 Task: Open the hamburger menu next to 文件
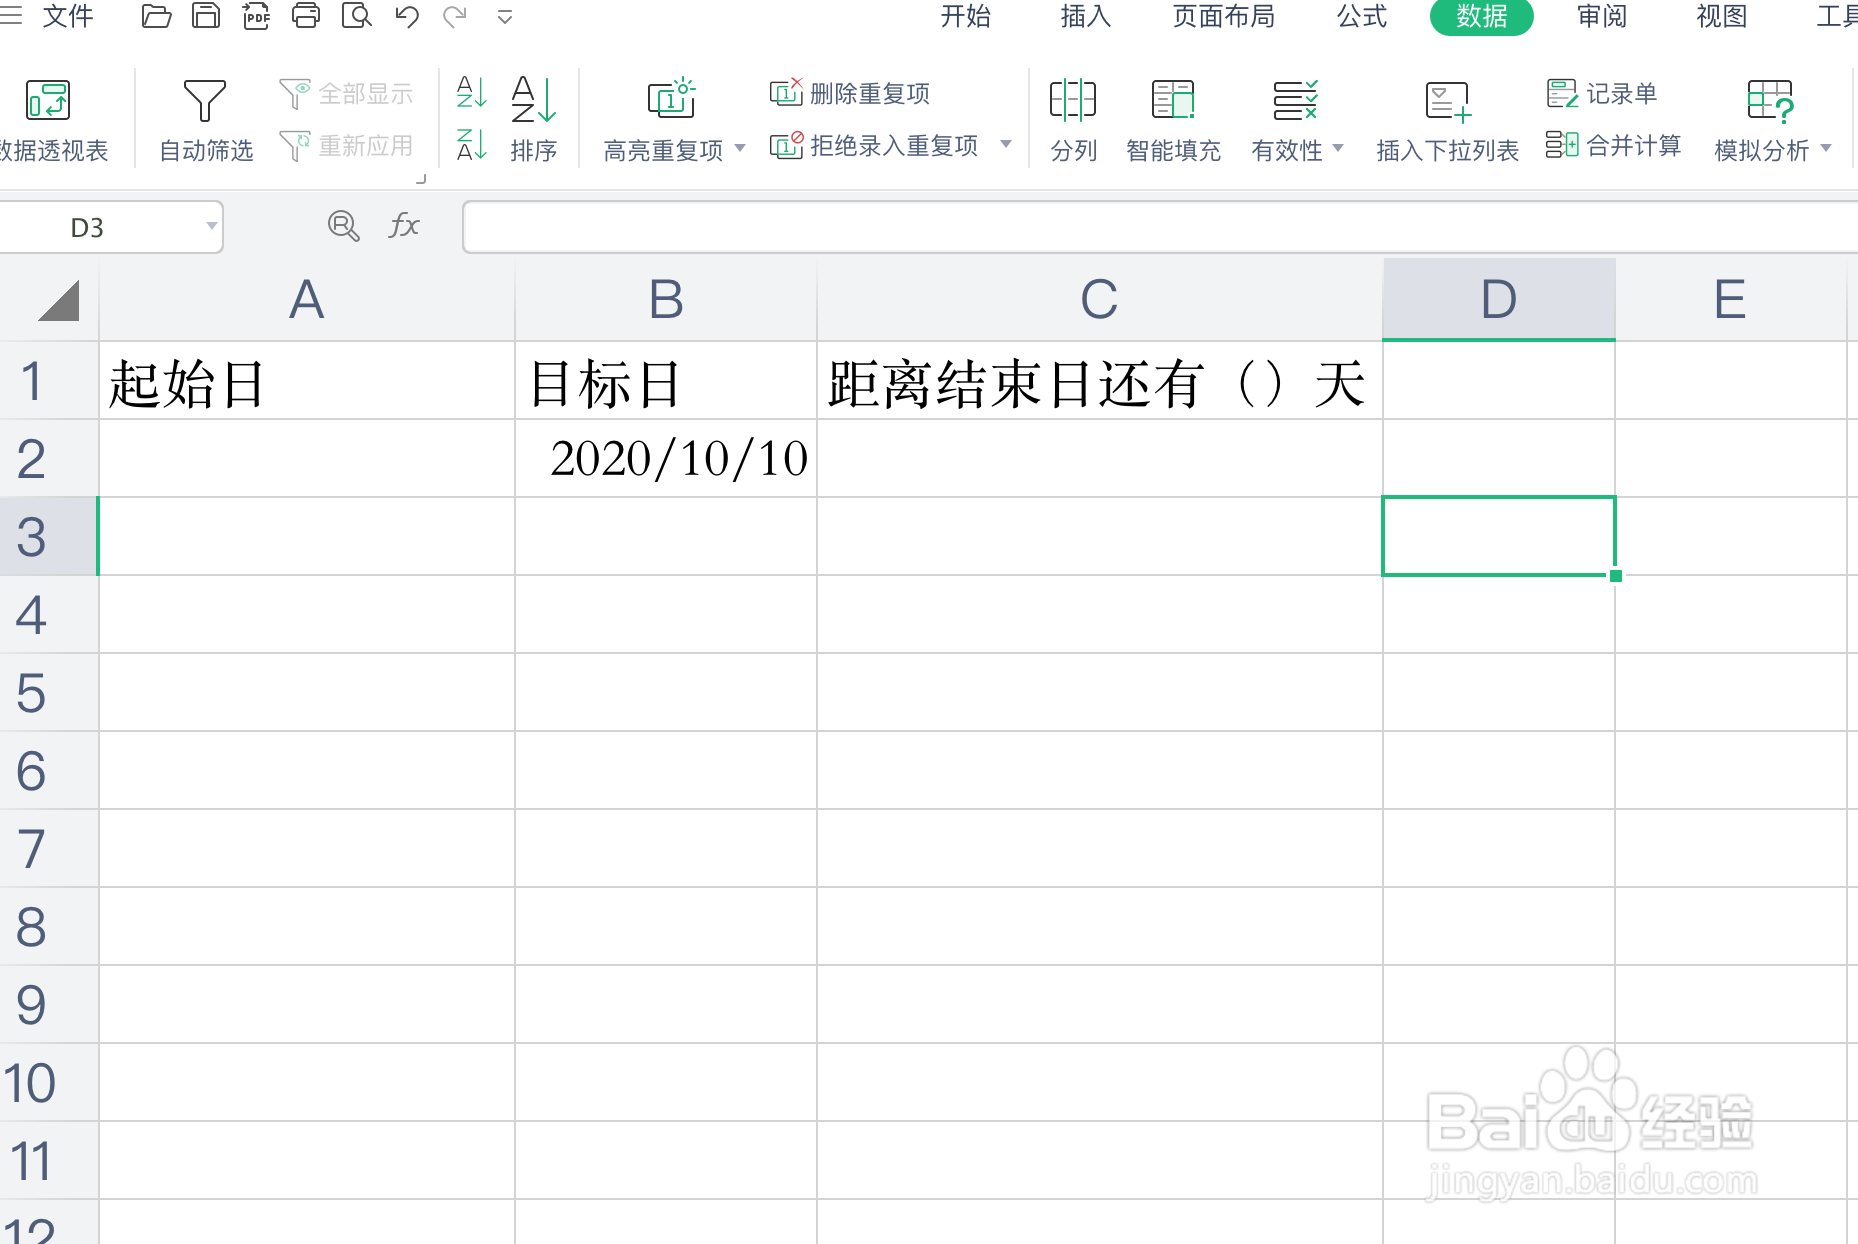10,16
